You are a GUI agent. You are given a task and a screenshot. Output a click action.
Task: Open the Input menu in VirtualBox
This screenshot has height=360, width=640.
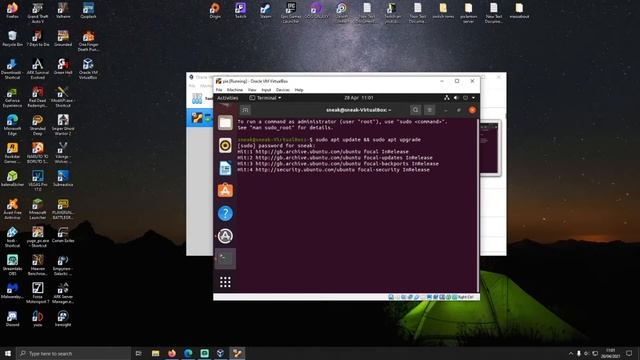tap(266, 90)
